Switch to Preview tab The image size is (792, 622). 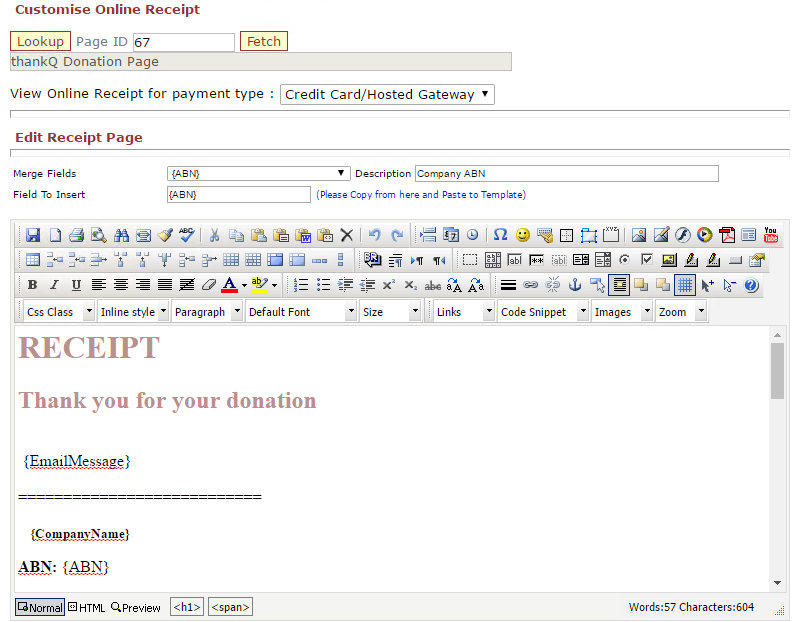(x=136, y=607)
